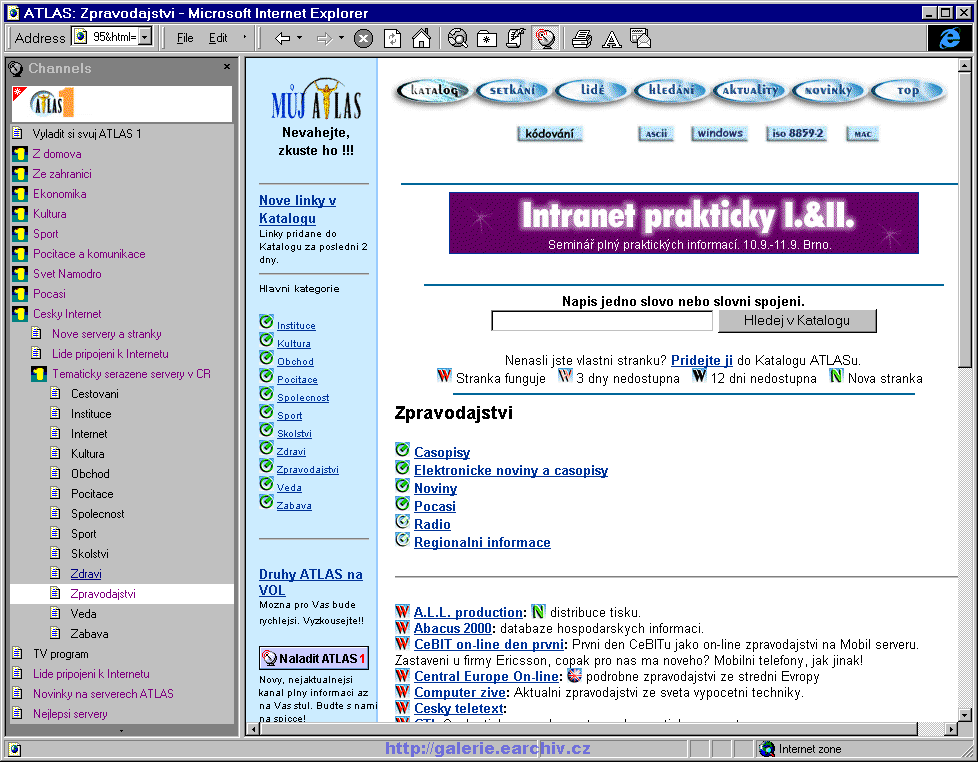The width and height of the screenshot is (978, 762).
Task: Click the green icon beside Casopisy
Action: (402, 450)
